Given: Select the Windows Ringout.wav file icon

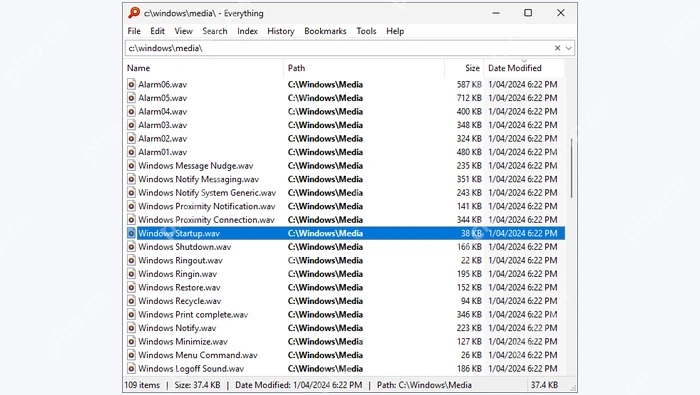Looking at the screenshot, I should (x=131, y=260).
